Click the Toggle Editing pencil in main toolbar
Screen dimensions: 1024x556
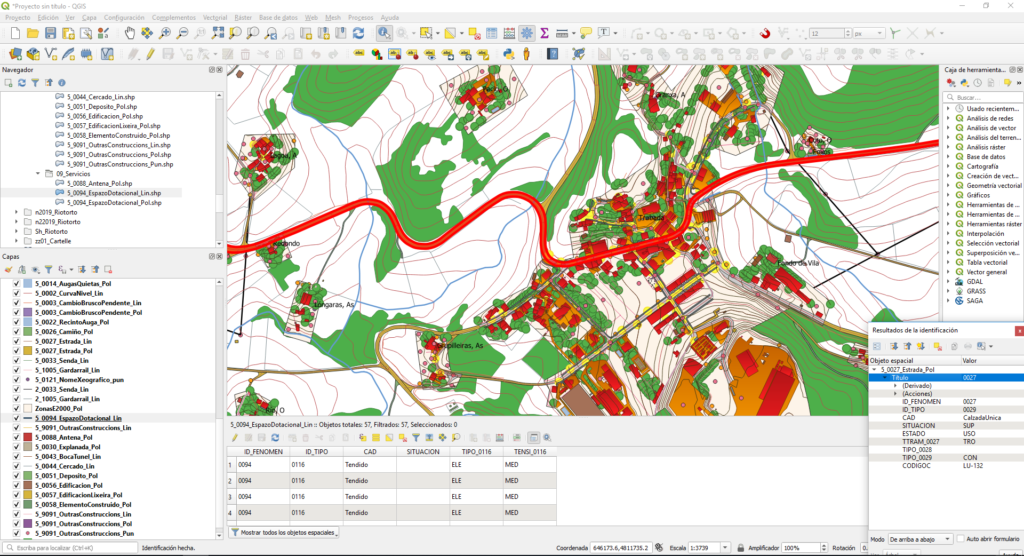(150, 54)
